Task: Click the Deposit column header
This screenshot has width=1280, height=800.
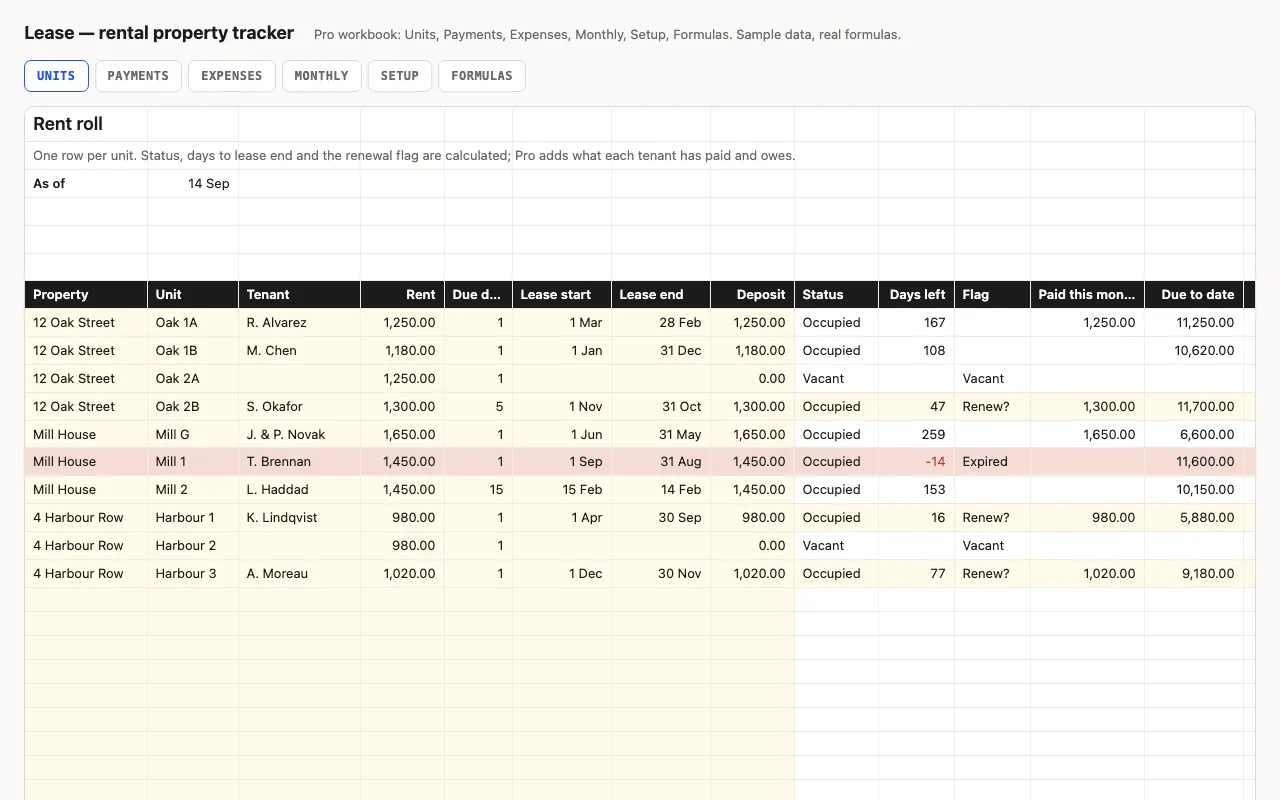Action: pos(752,295)
